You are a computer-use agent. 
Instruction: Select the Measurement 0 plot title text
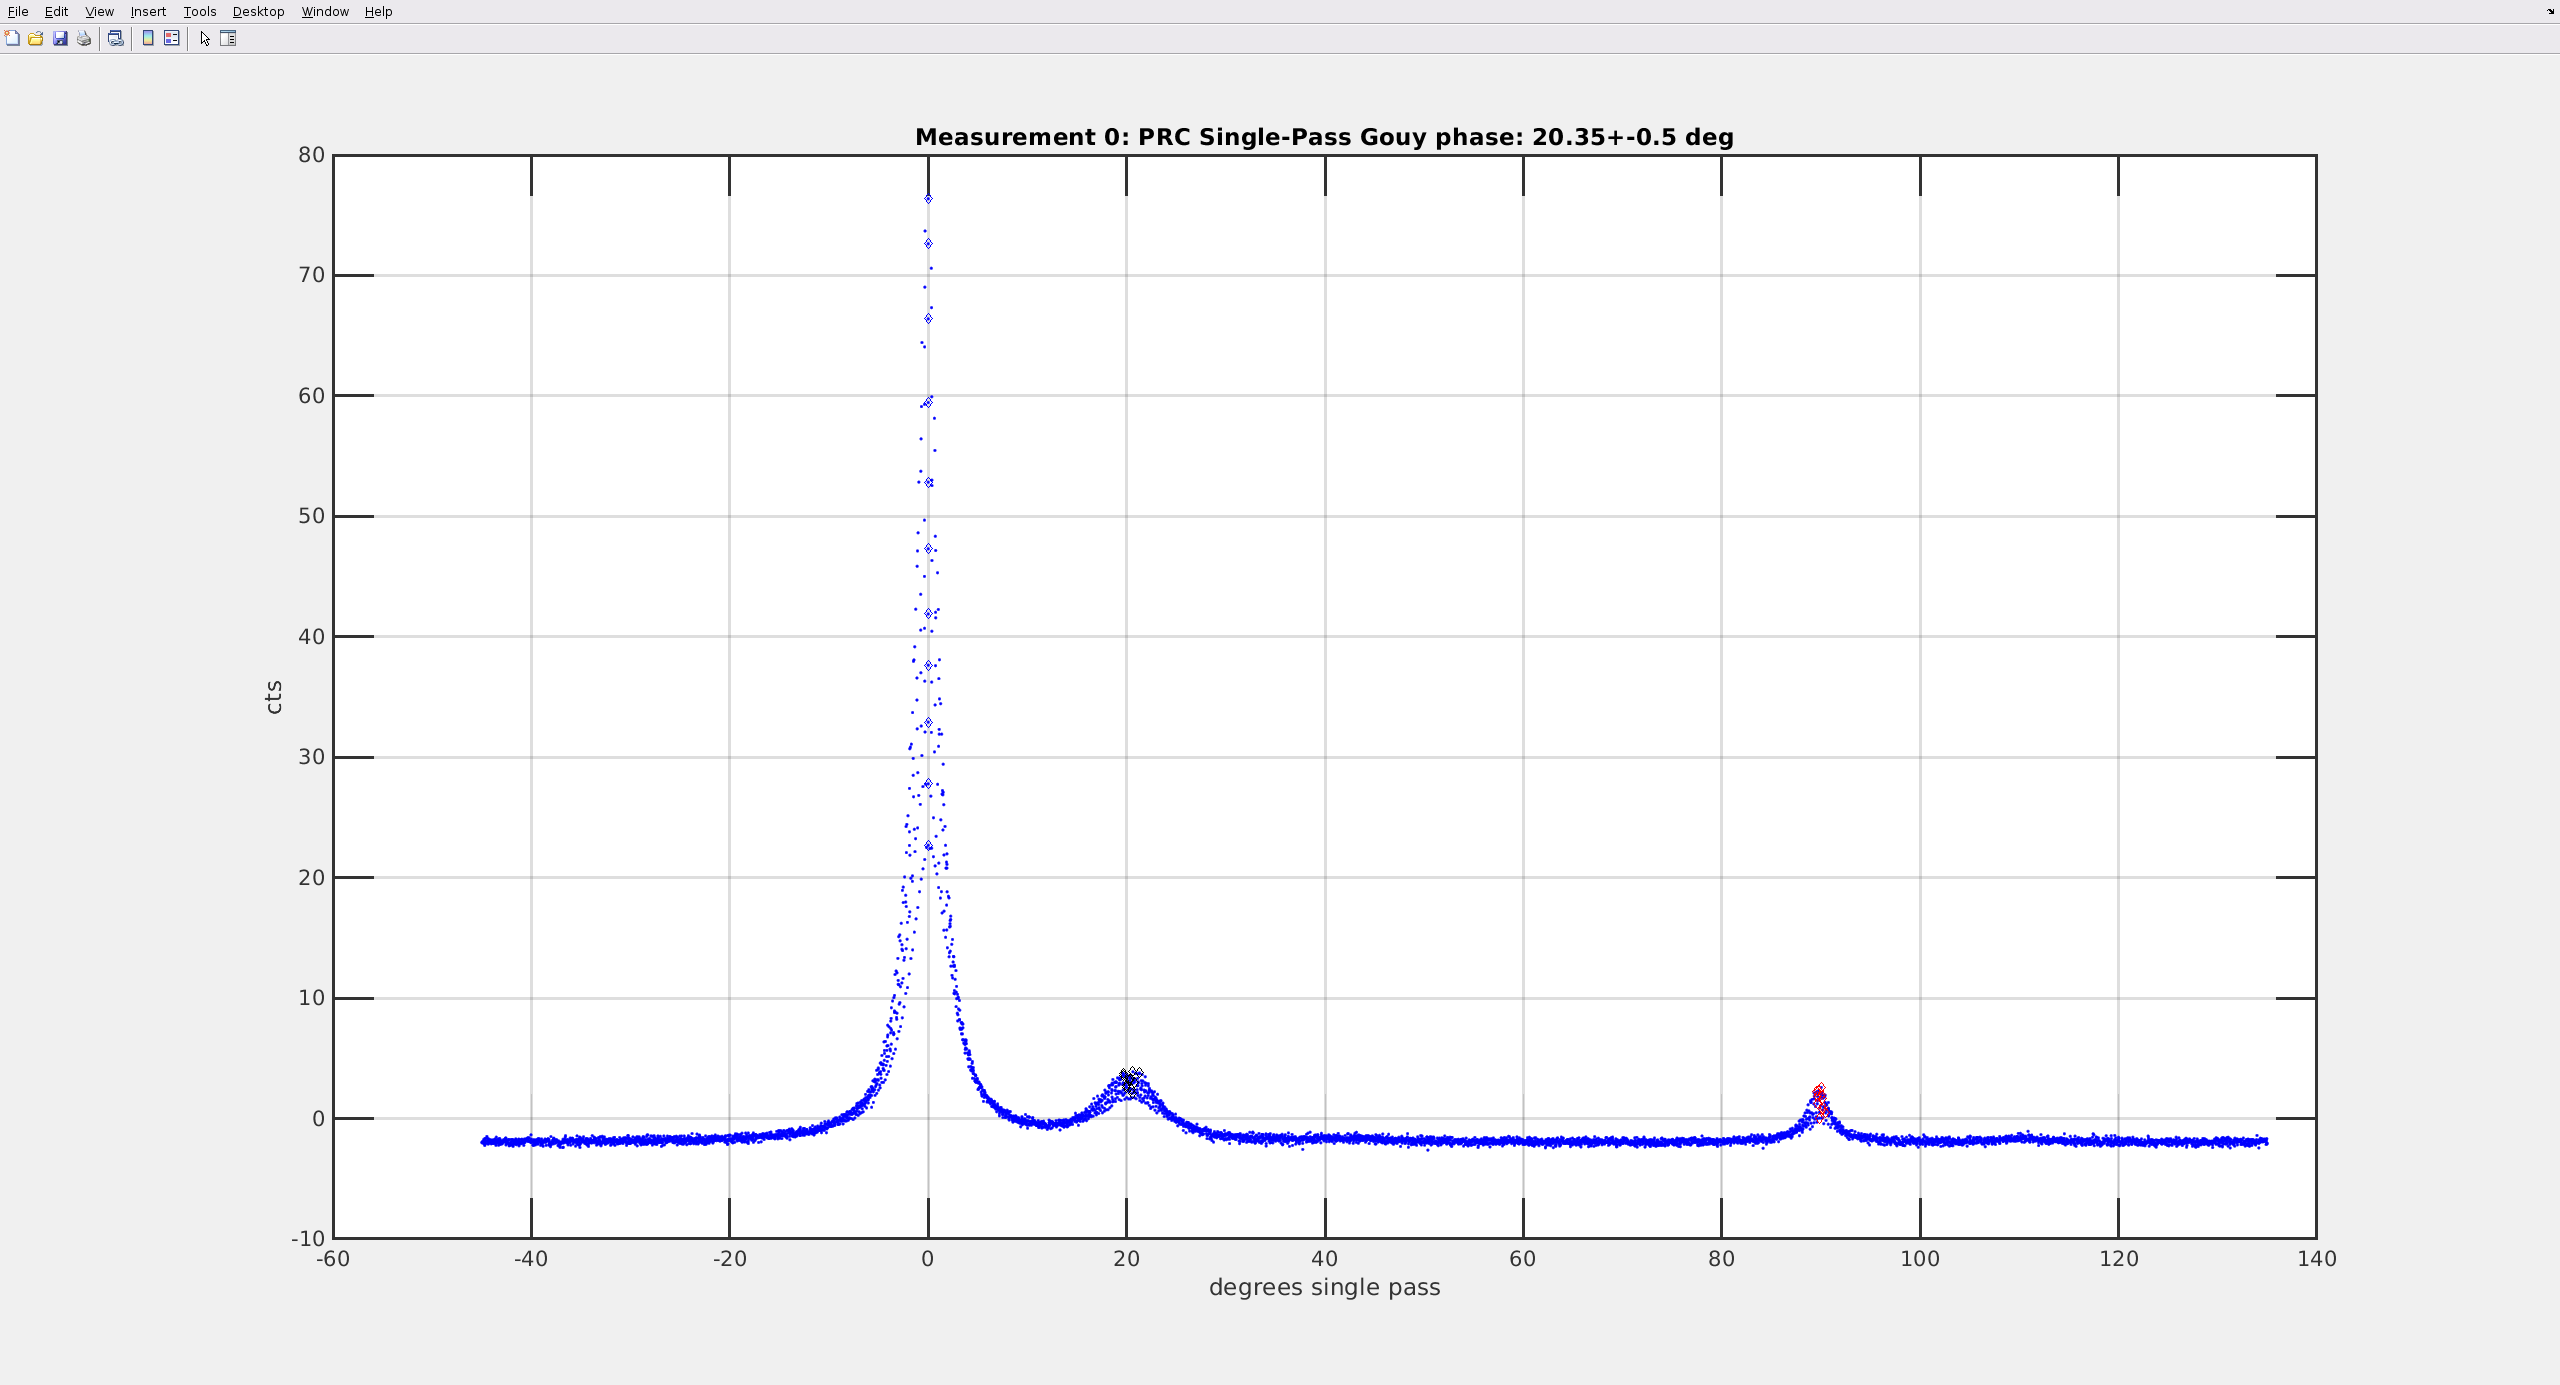[1324, 137]
